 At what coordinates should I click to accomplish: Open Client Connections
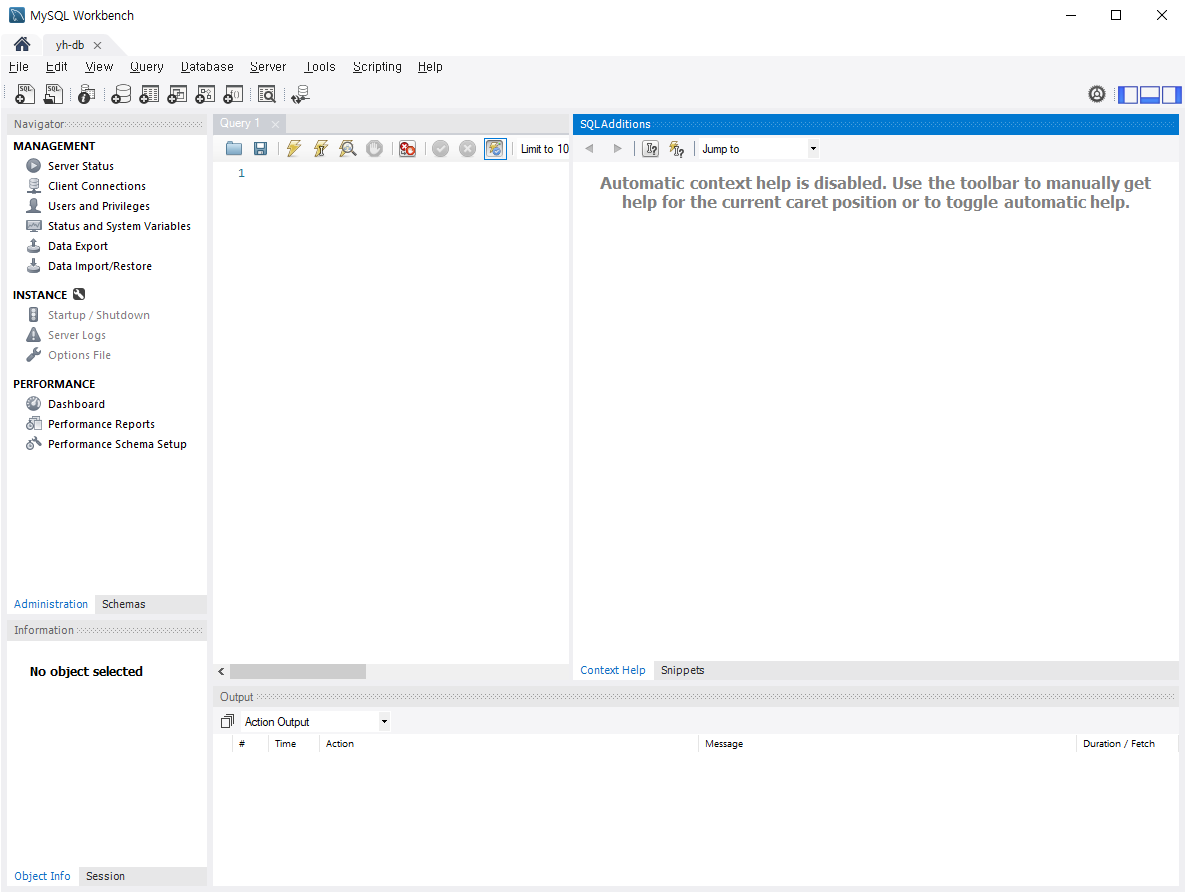[x=97, y=186]
